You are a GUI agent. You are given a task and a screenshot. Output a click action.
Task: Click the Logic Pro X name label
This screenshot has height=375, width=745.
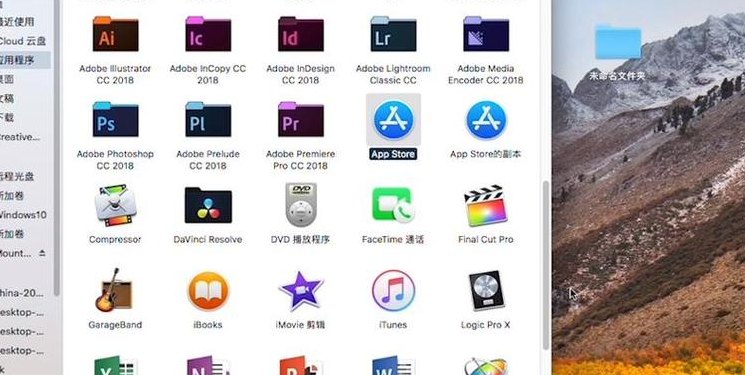pyautogui.click(x=486, y=325)
